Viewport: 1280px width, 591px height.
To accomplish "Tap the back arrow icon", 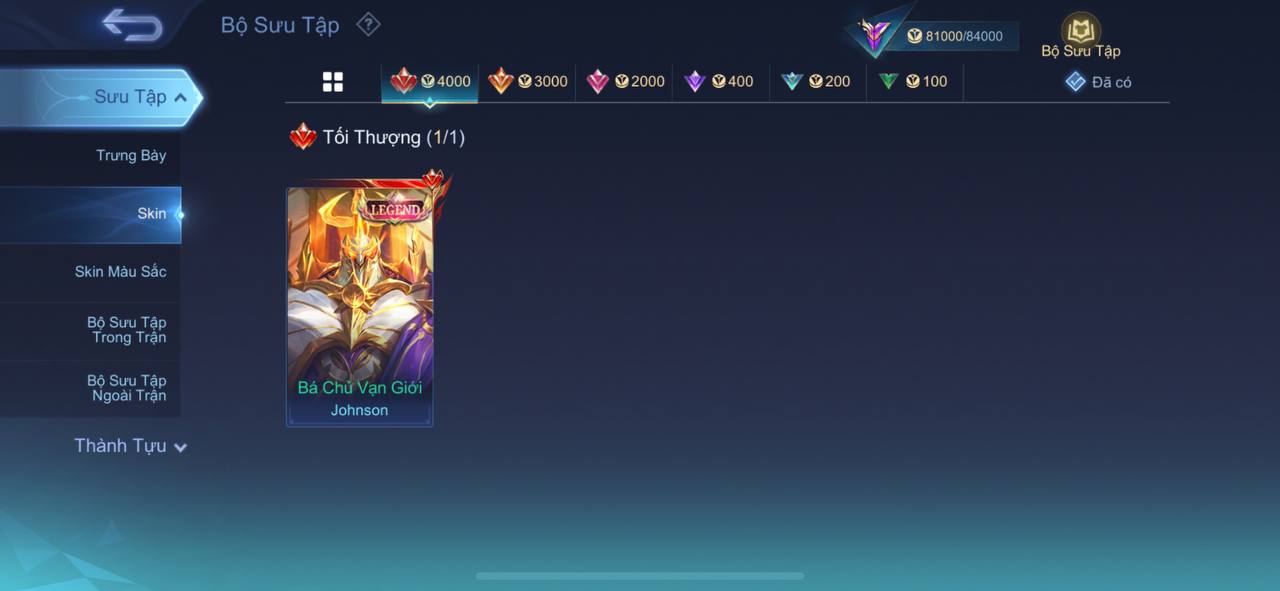I will 132,25.
